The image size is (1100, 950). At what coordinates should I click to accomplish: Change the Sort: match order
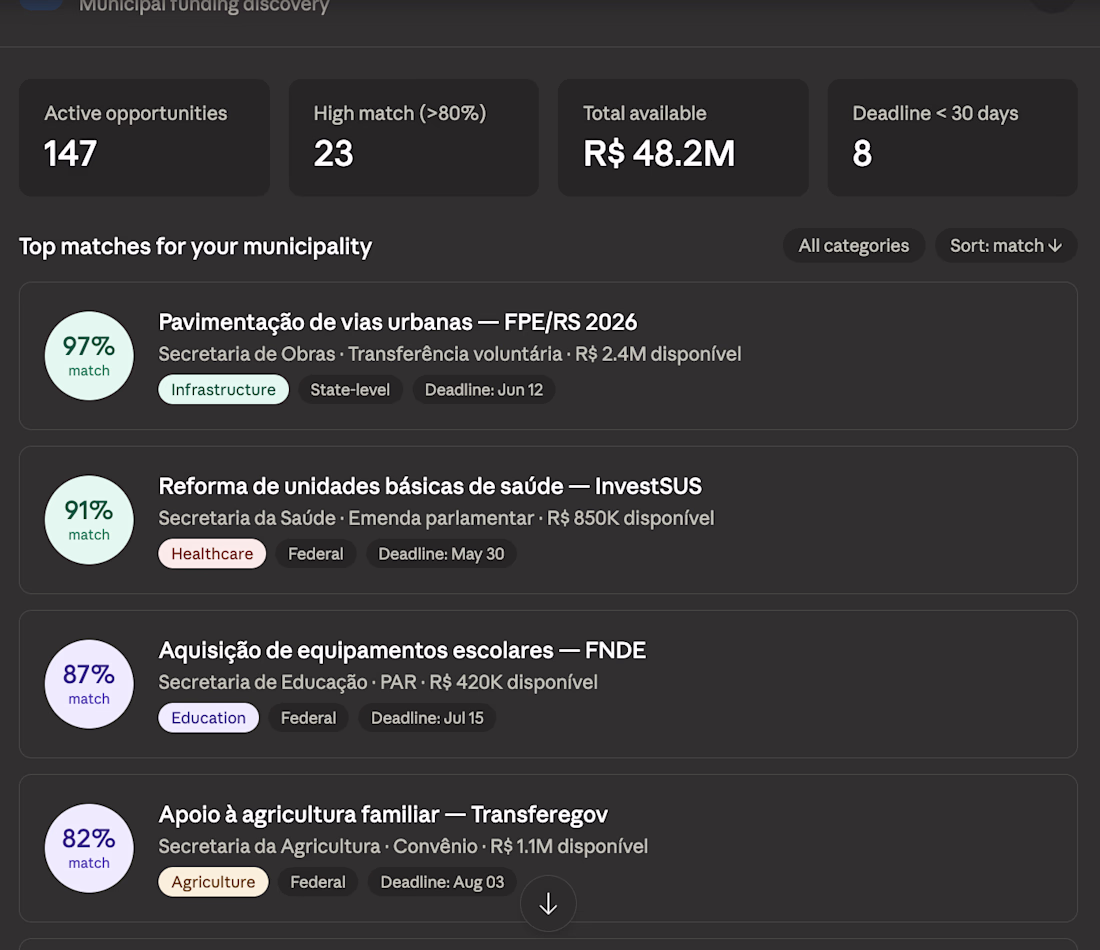pyautogui.click(x=1005, y=246)
